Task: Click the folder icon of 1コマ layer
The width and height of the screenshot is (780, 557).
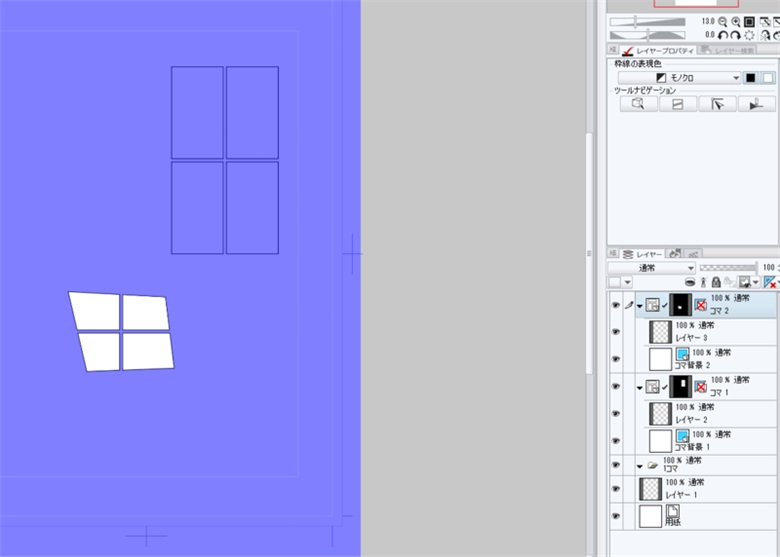Action: [x=653, y=466]
